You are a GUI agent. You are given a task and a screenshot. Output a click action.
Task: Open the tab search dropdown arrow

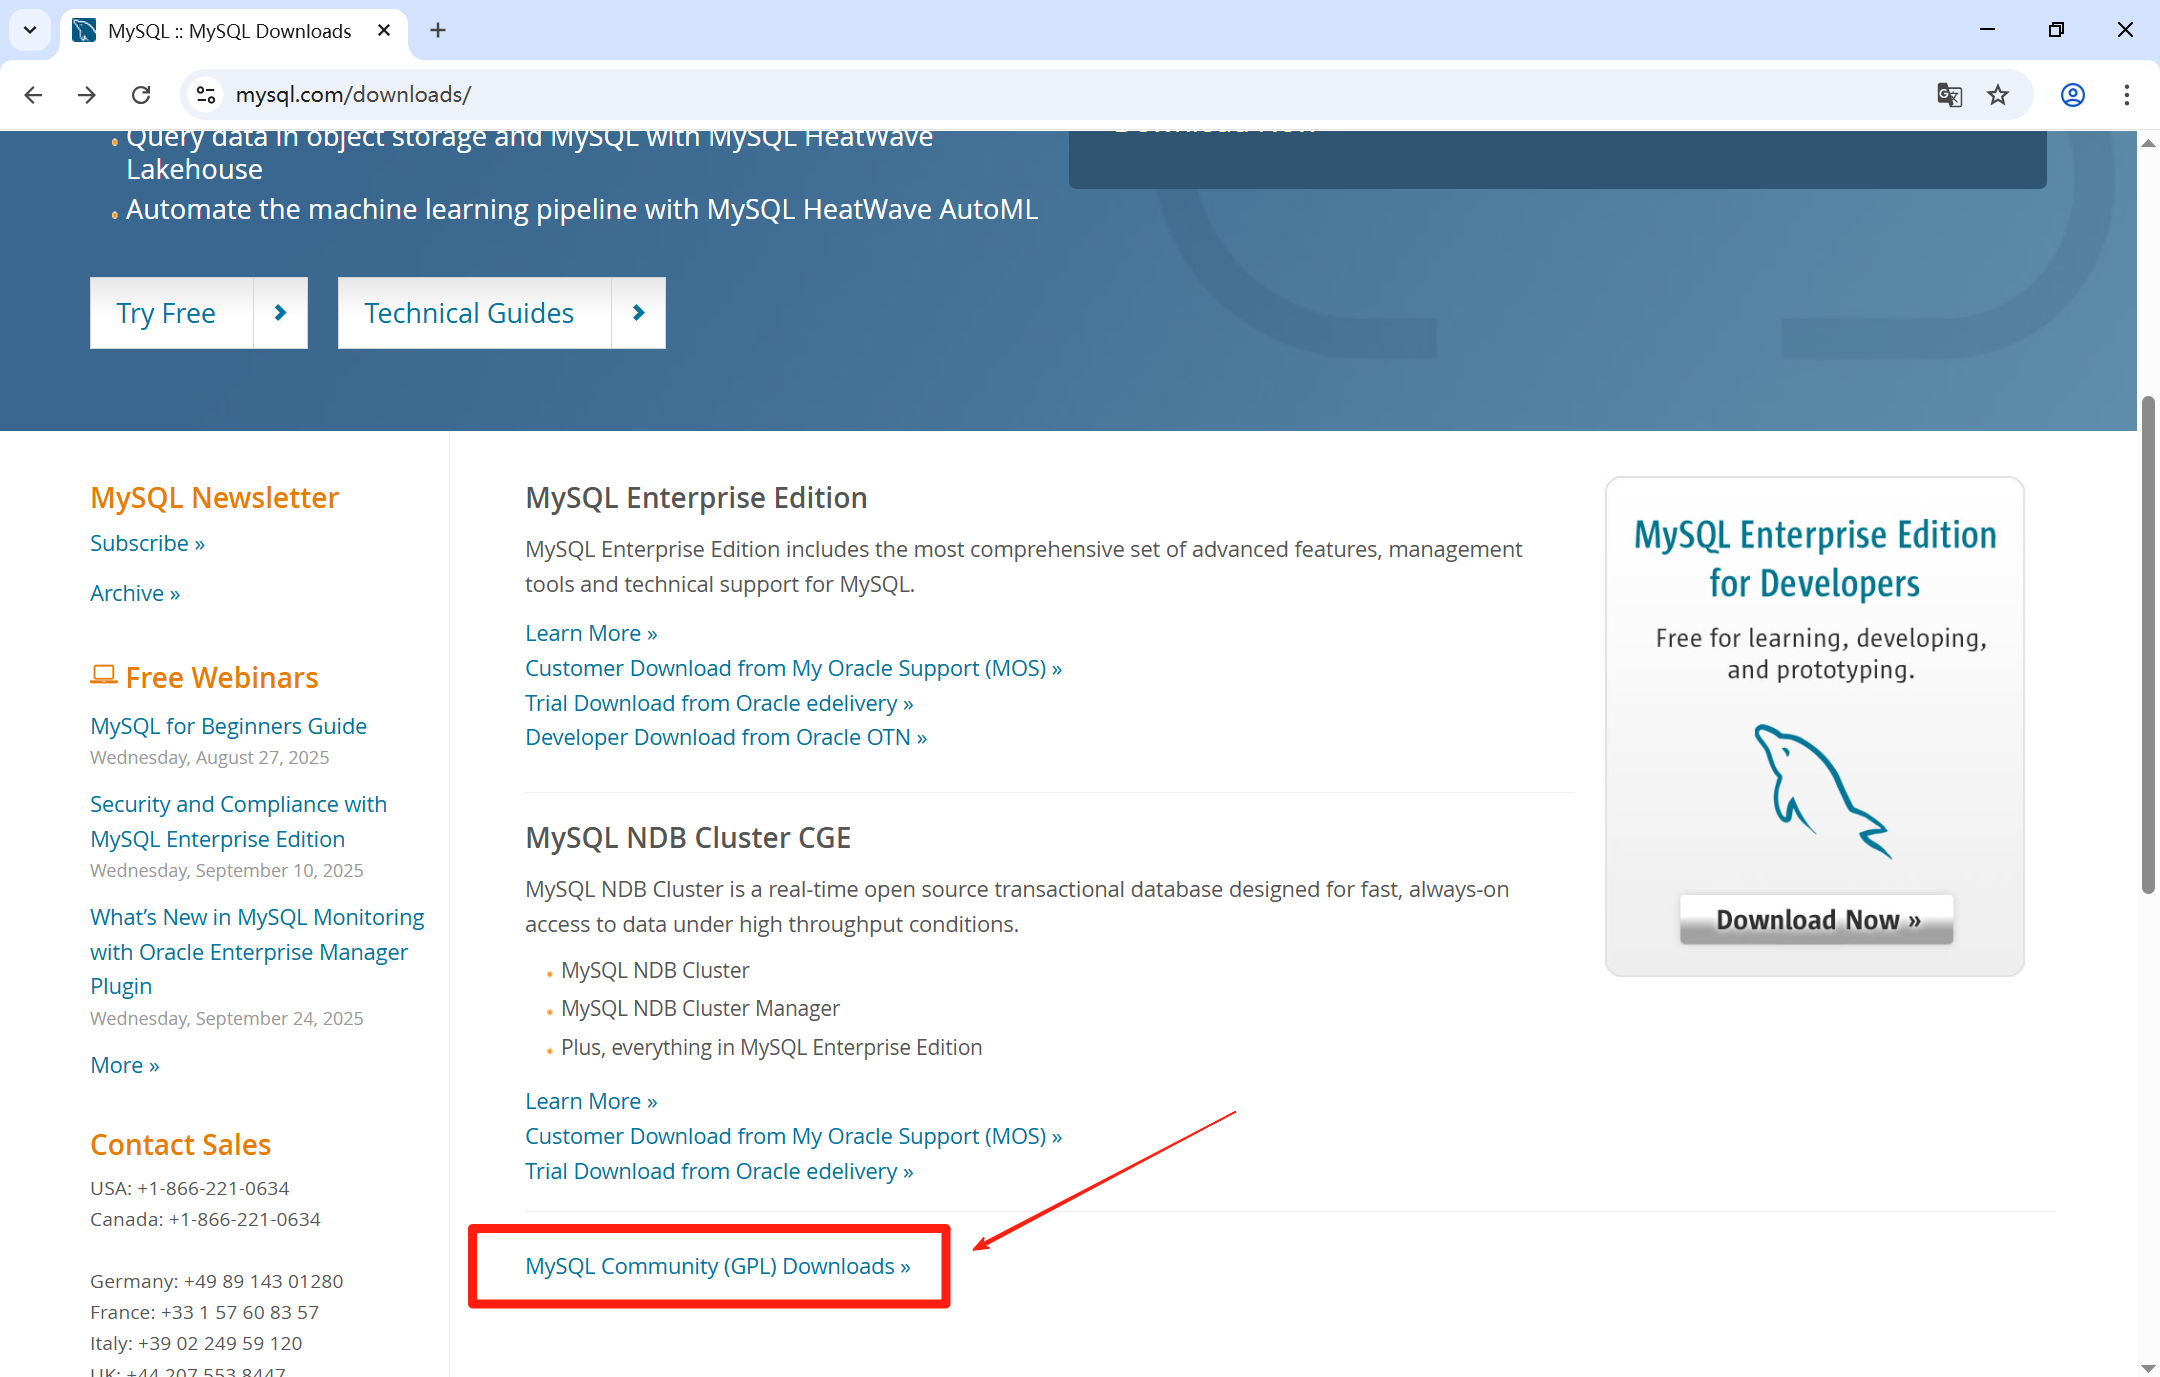click(x=30, y=30)
